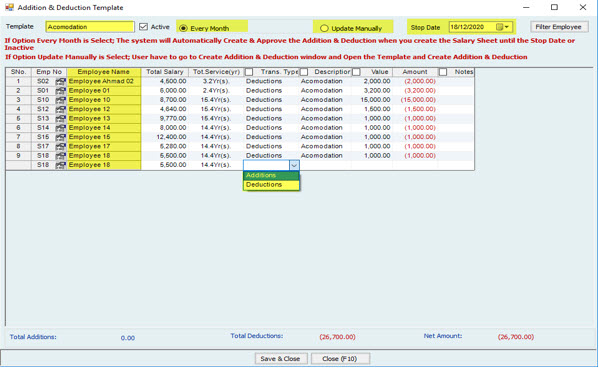Click service years cell 2.4Yr(s).
Screen dimensions: 599x369
tap(216, 91)
